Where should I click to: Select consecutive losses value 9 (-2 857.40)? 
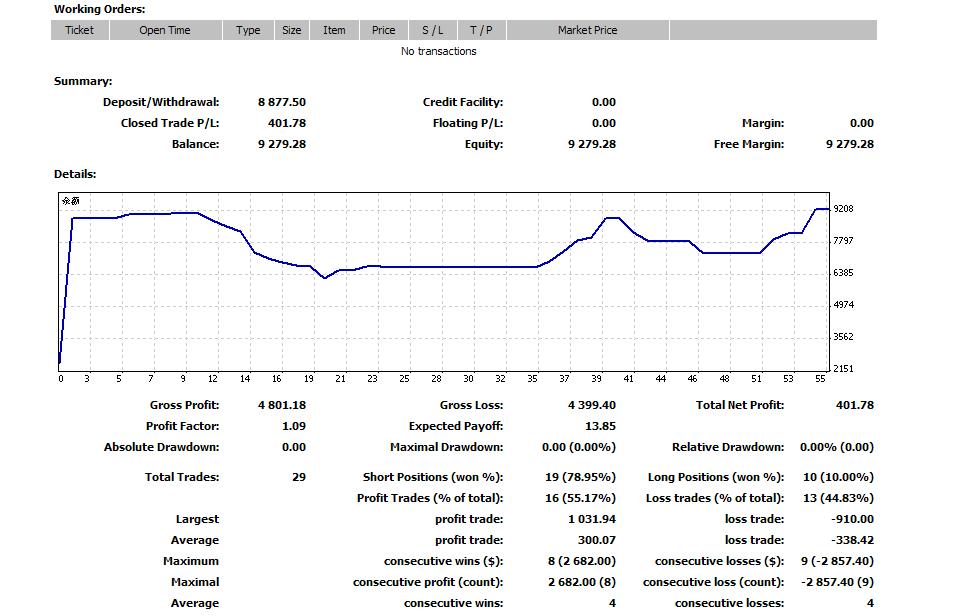837,561
